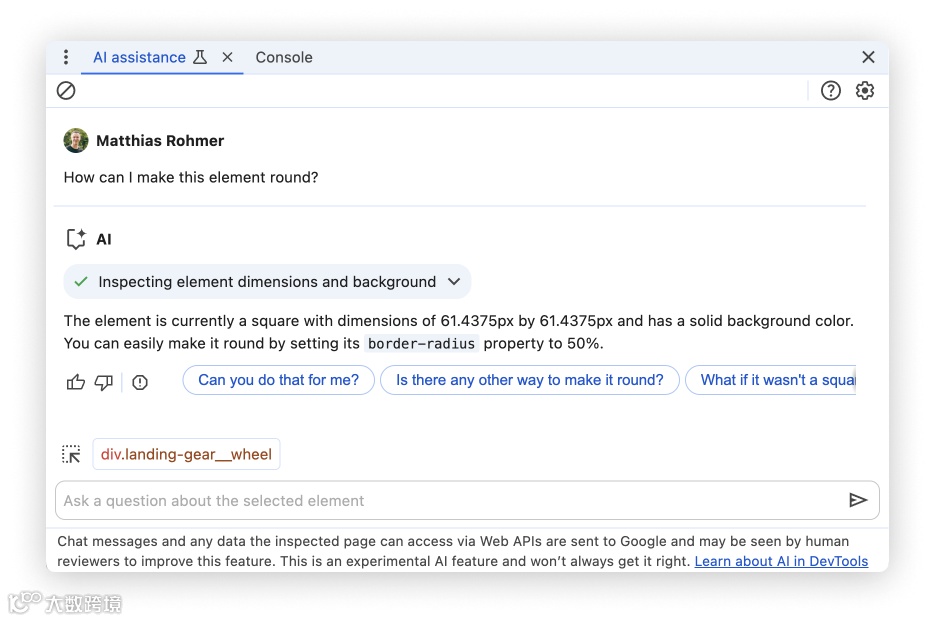Report the AI response

coord(140,382)
